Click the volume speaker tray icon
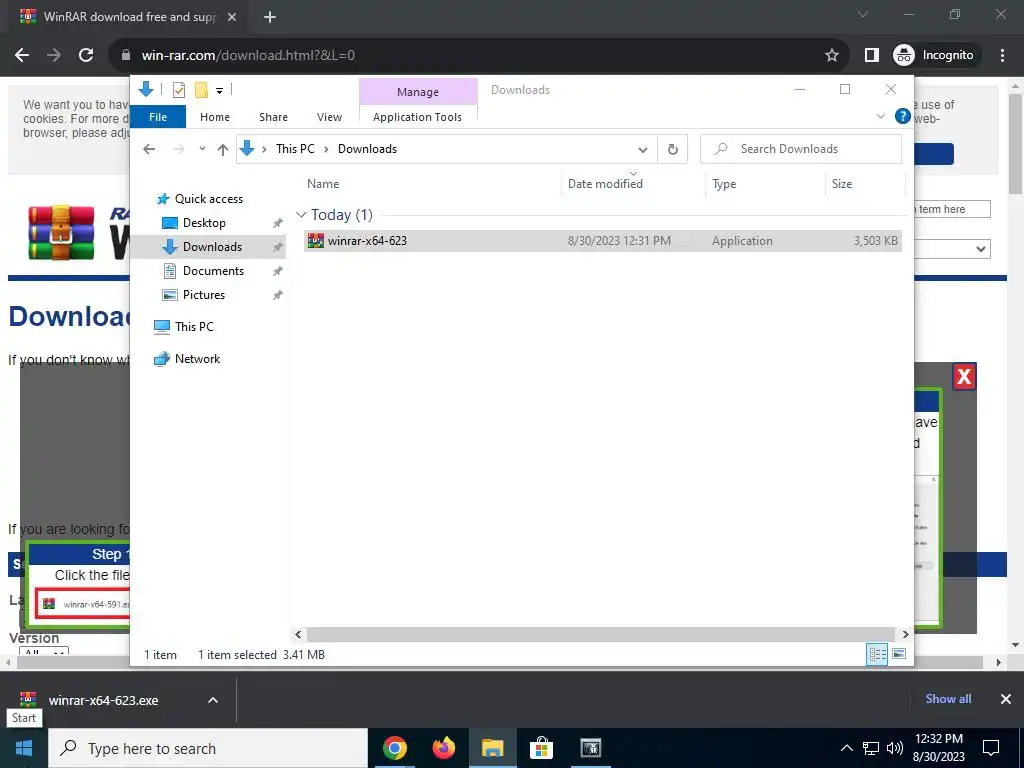 click(895, 748)
